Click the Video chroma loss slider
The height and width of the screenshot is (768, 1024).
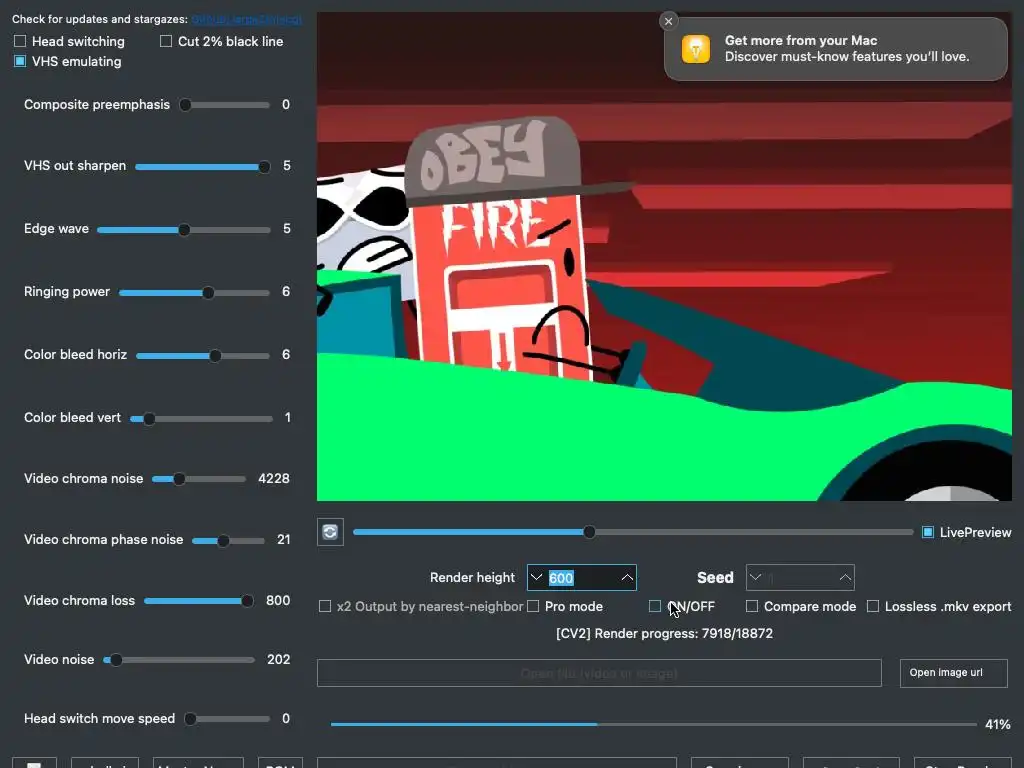coord(199,601)
